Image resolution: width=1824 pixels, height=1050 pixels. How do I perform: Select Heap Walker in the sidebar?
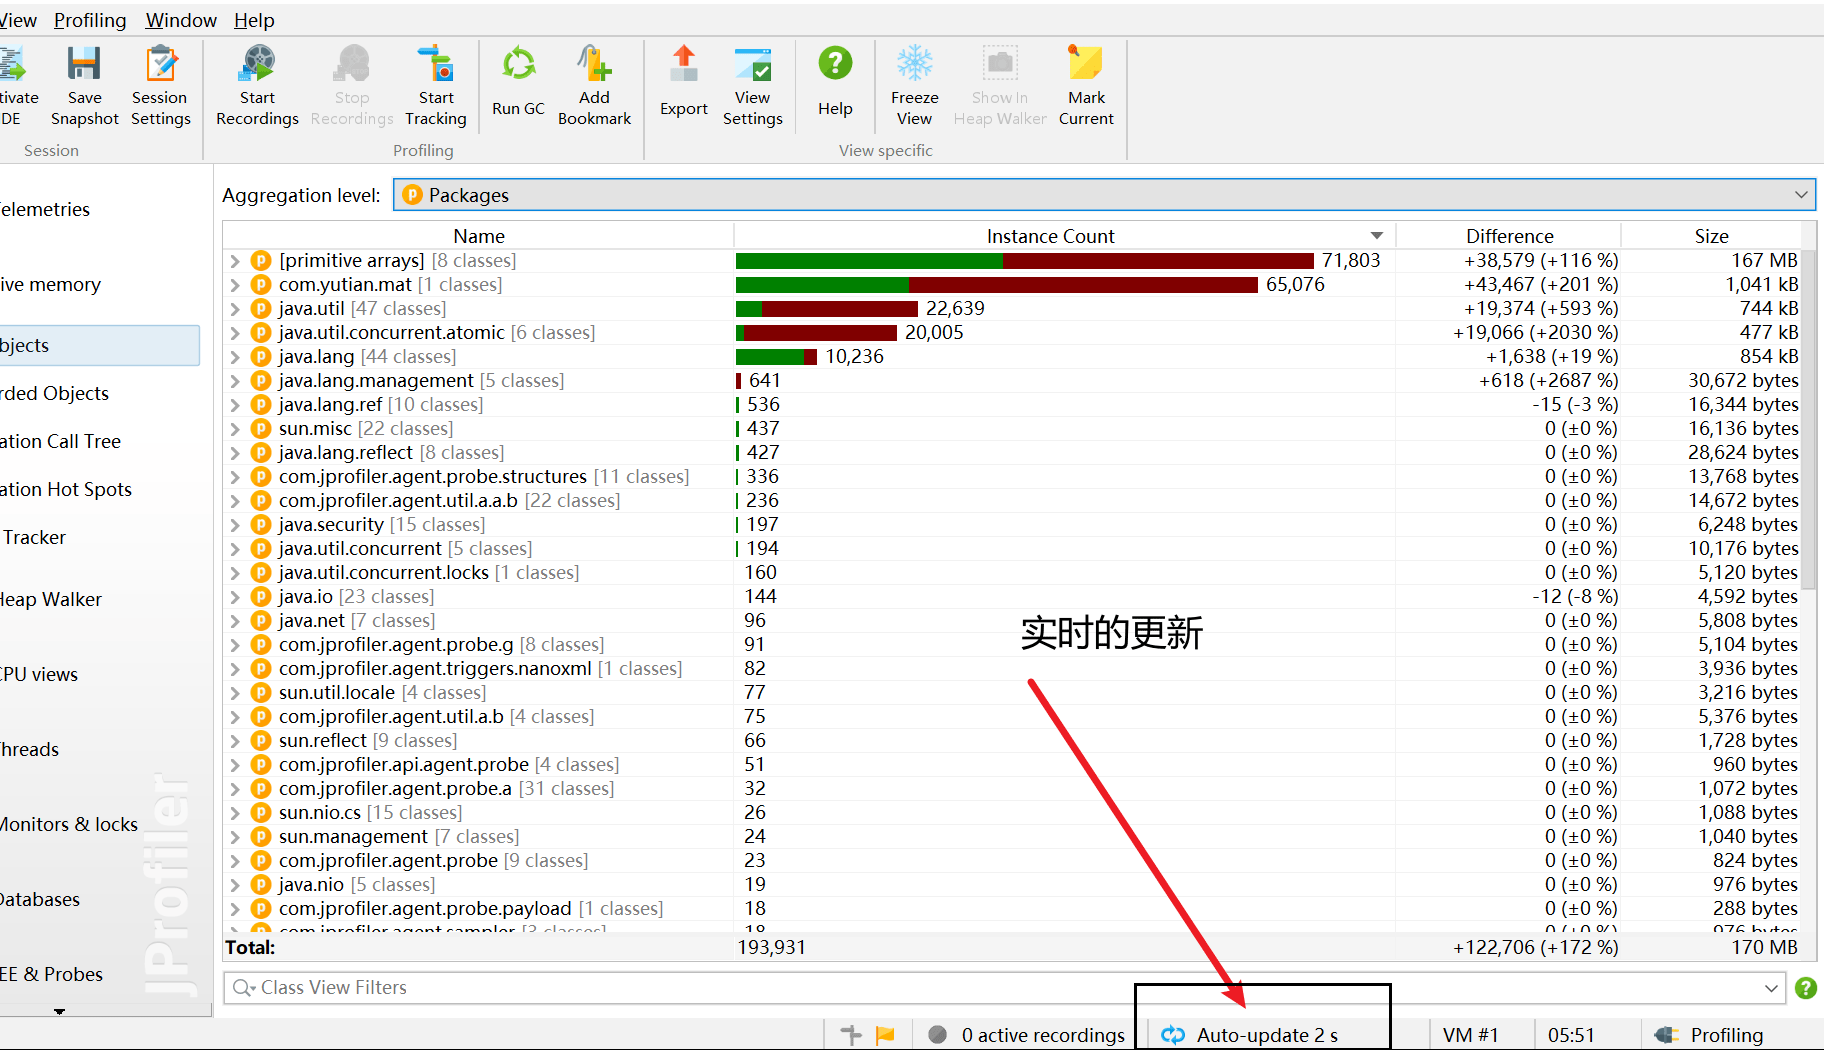[52, 599]
